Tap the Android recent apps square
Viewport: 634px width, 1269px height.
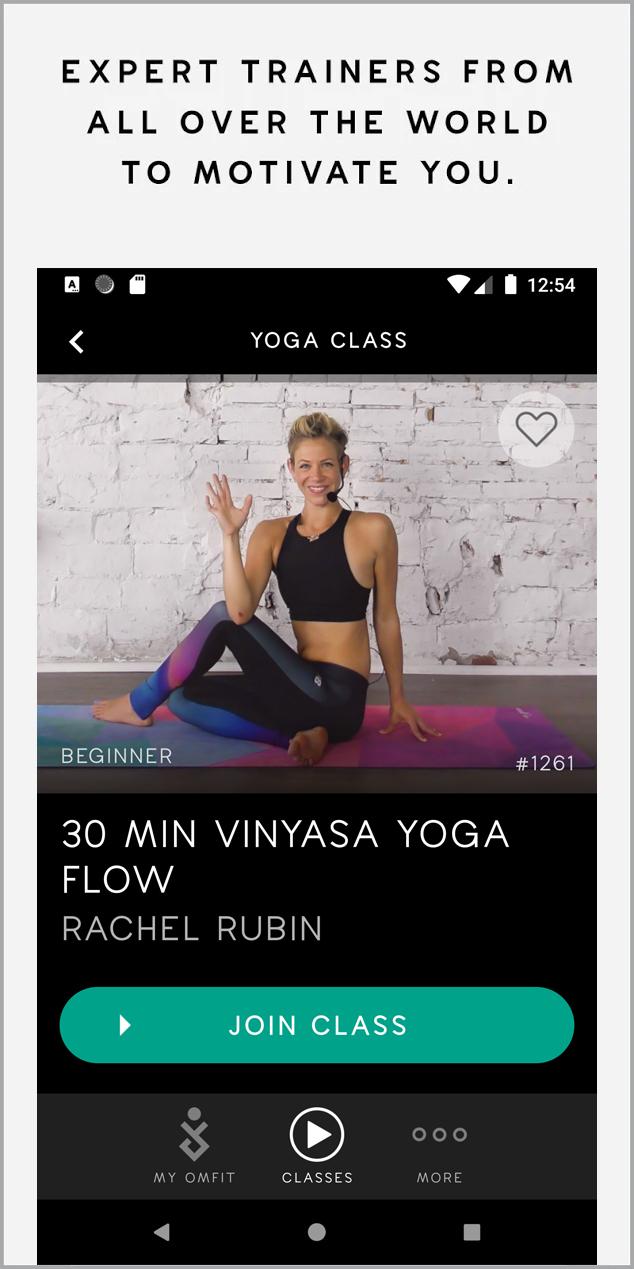point(472,1232)
